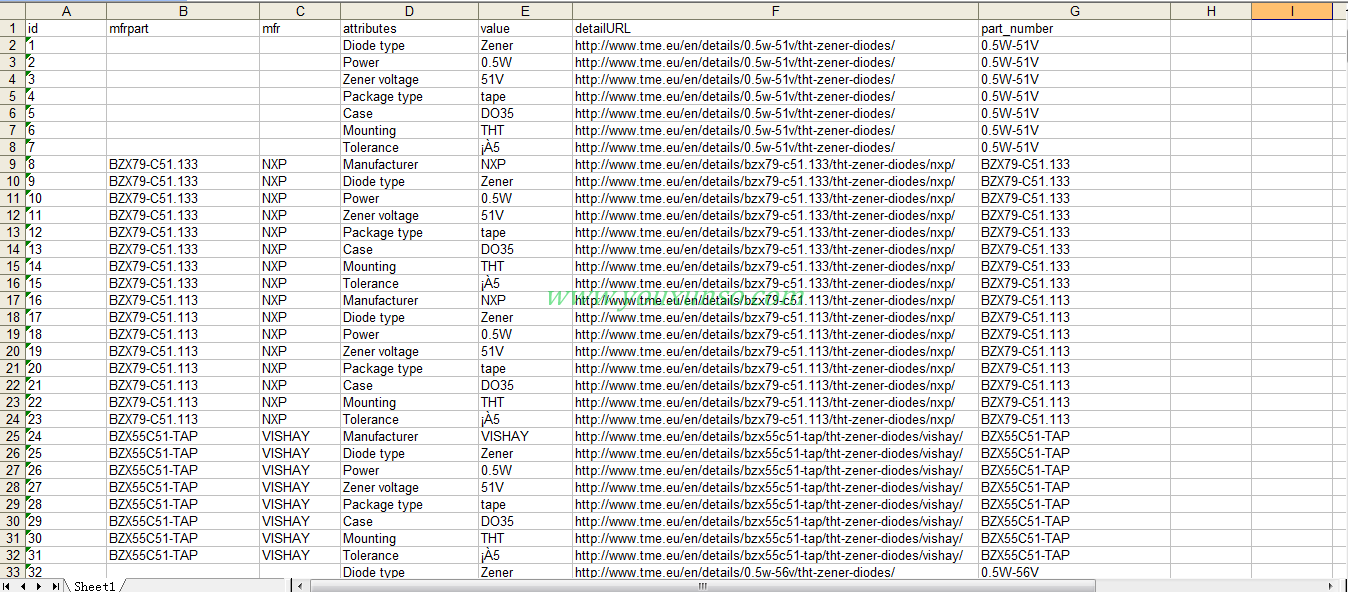
Task: Click 'Zener voltage' attribute cell in row 4
Action: [x=409, y=80]
